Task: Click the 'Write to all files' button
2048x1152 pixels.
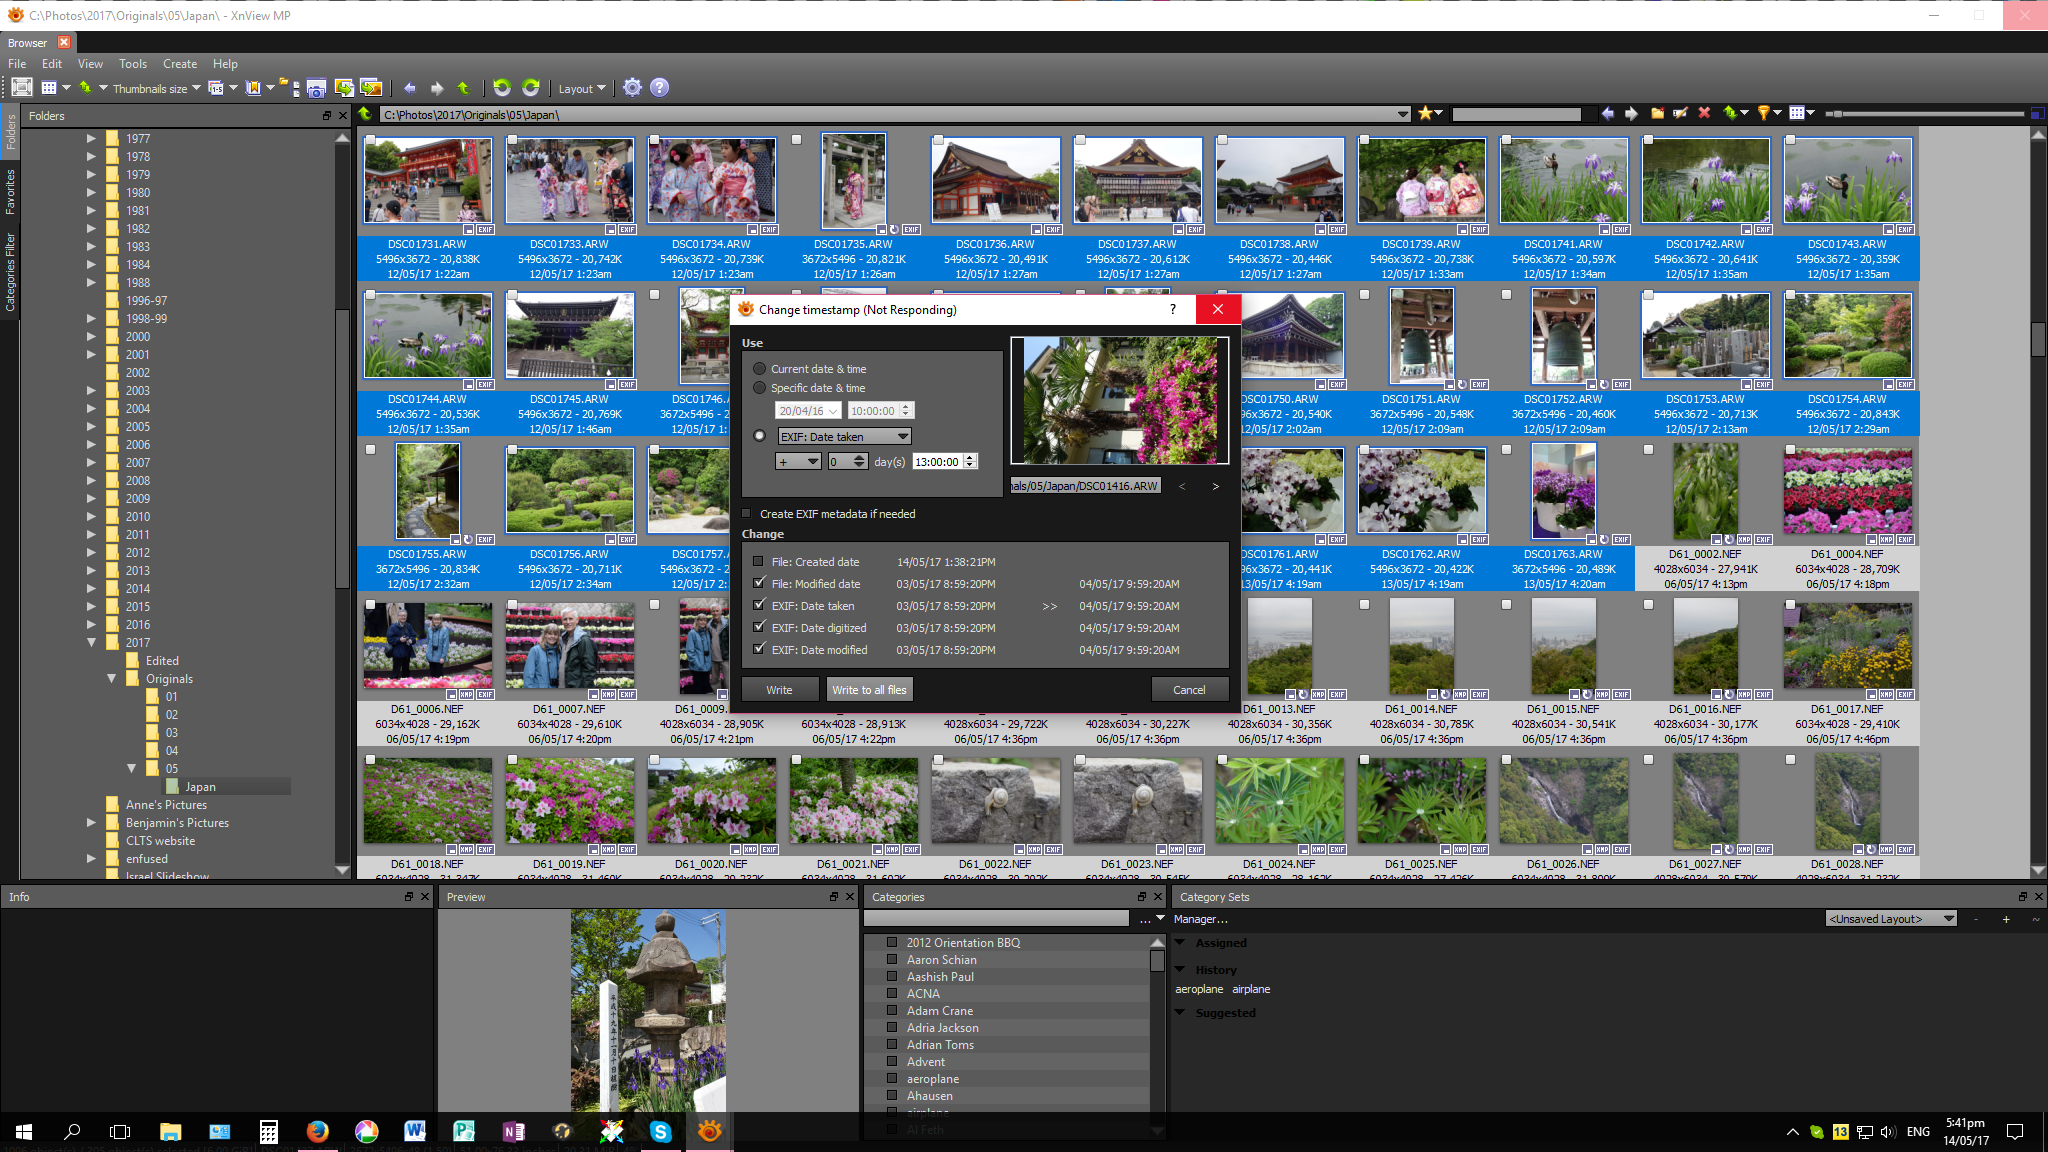Action: (x=869, y=690)
